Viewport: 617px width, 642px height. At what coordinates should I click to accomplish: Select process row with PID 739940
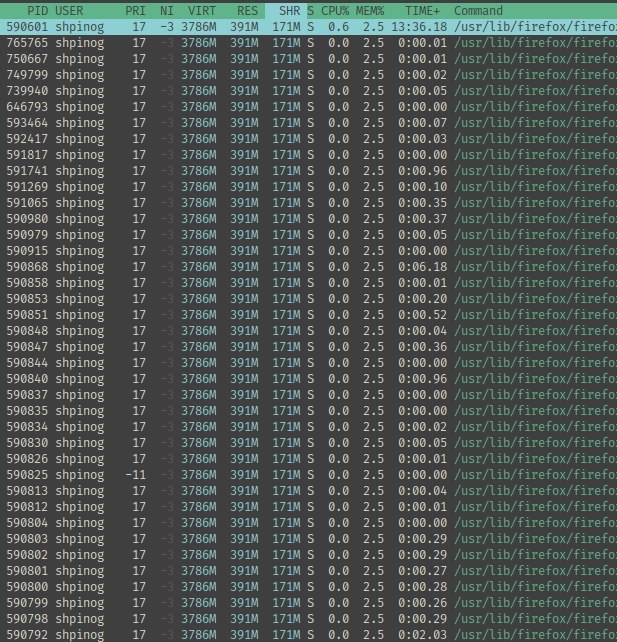(x=308, y=90)
